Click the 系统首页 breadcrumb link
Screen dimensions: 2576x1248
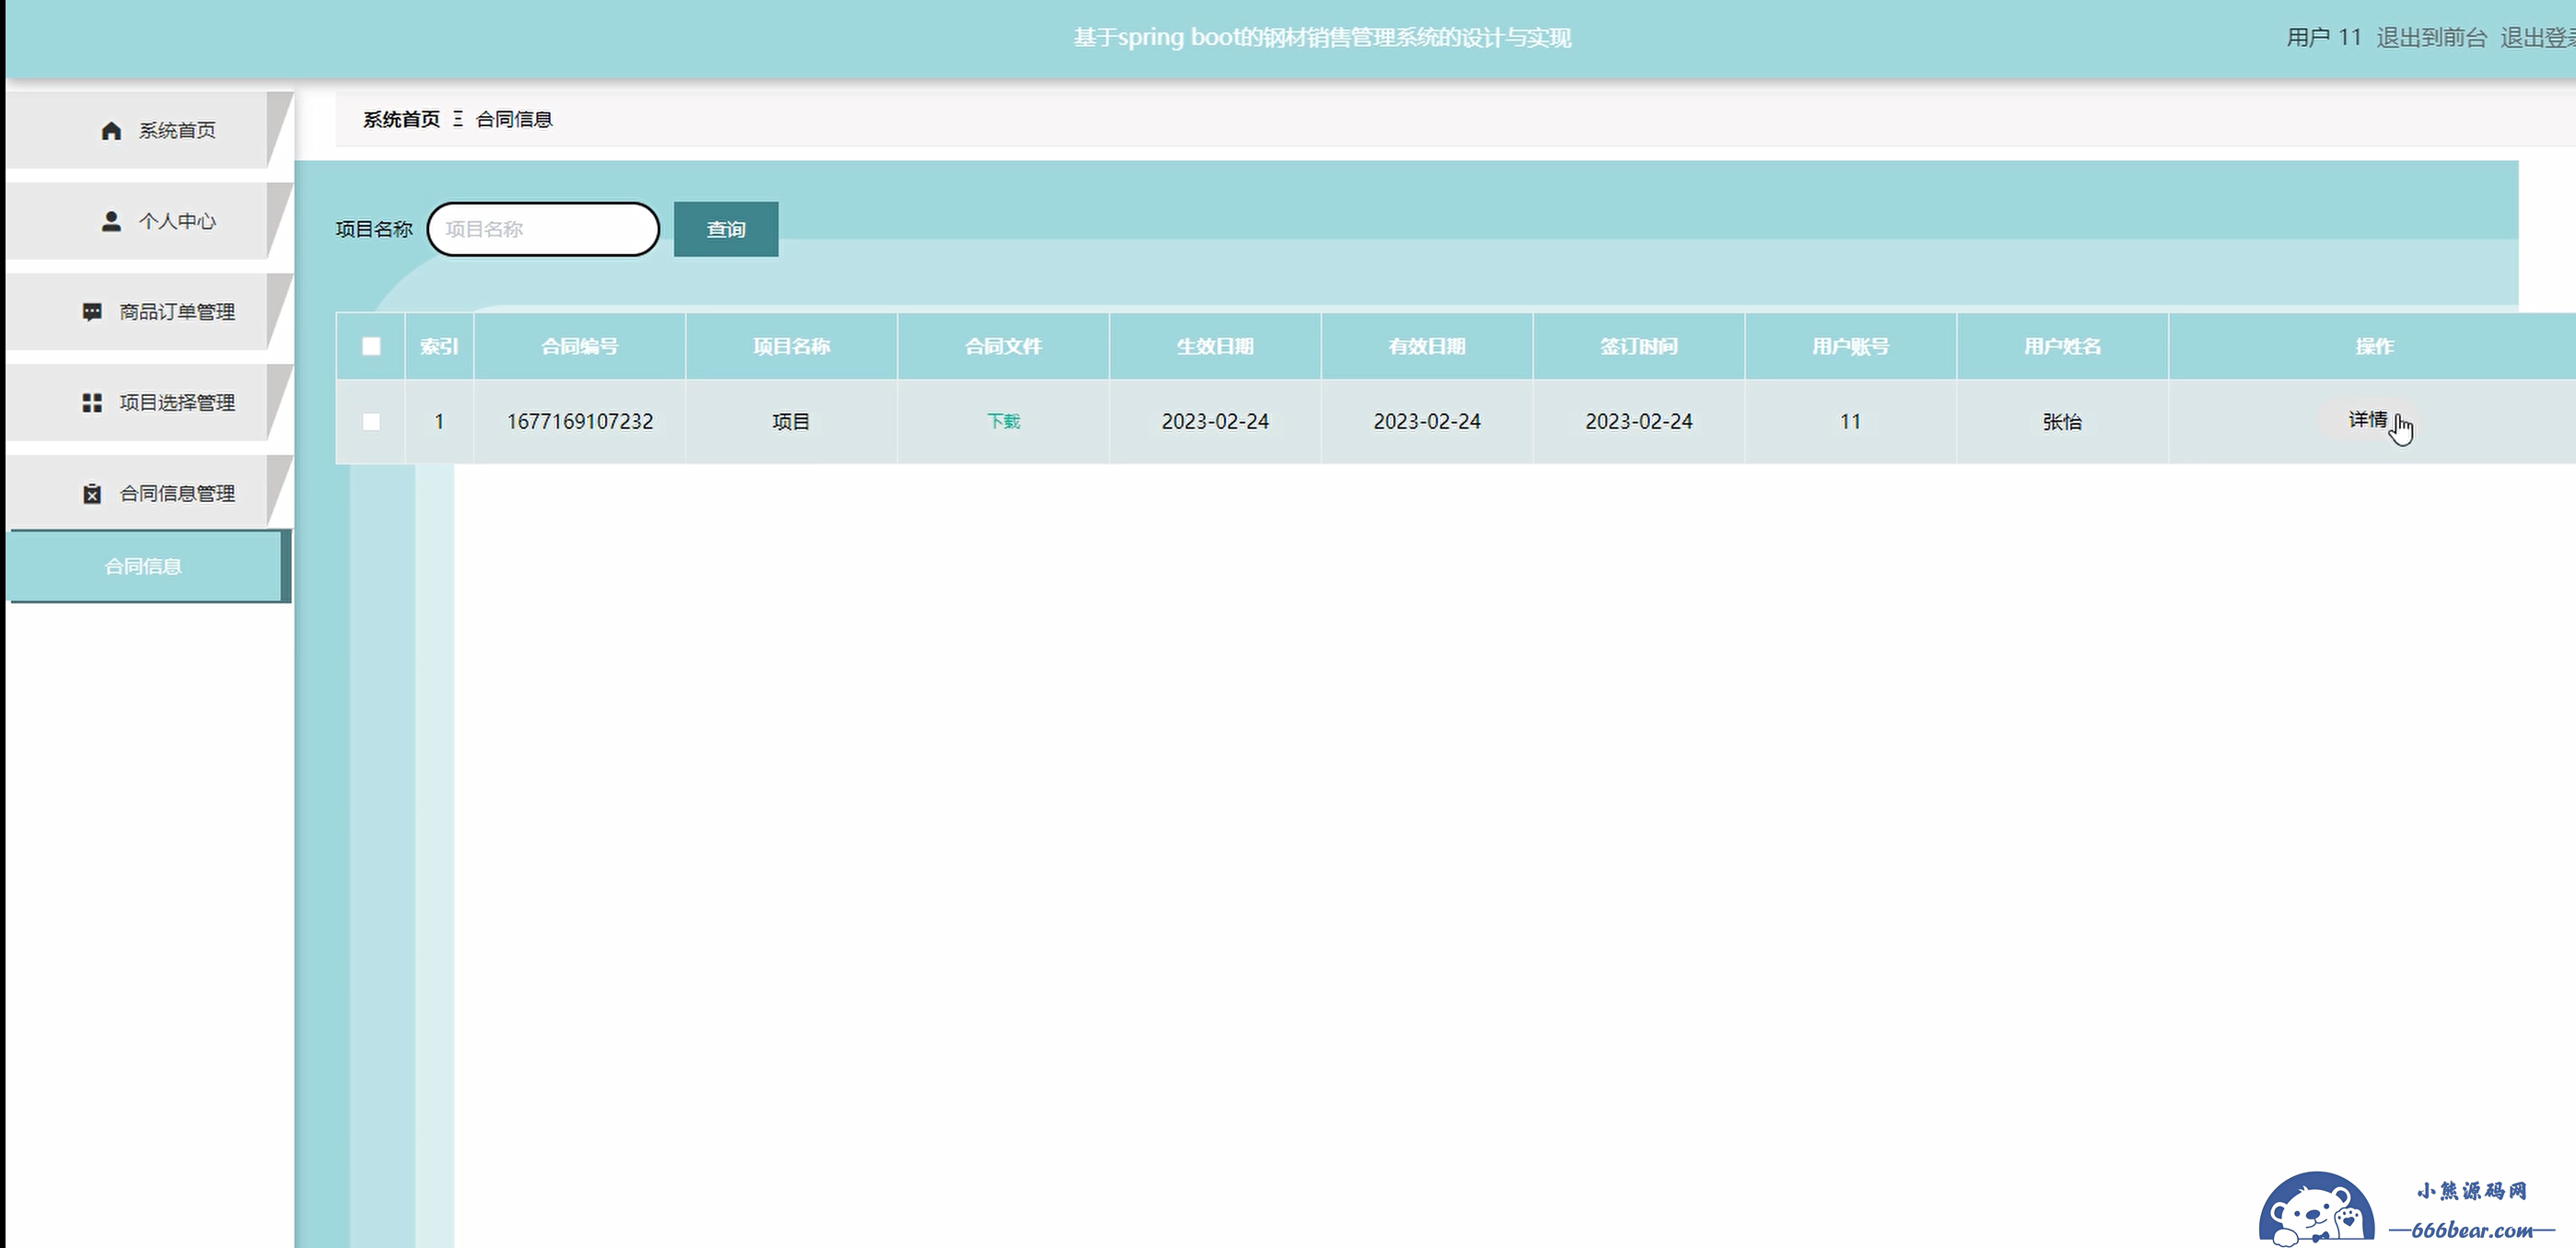(x=401, y=119)
